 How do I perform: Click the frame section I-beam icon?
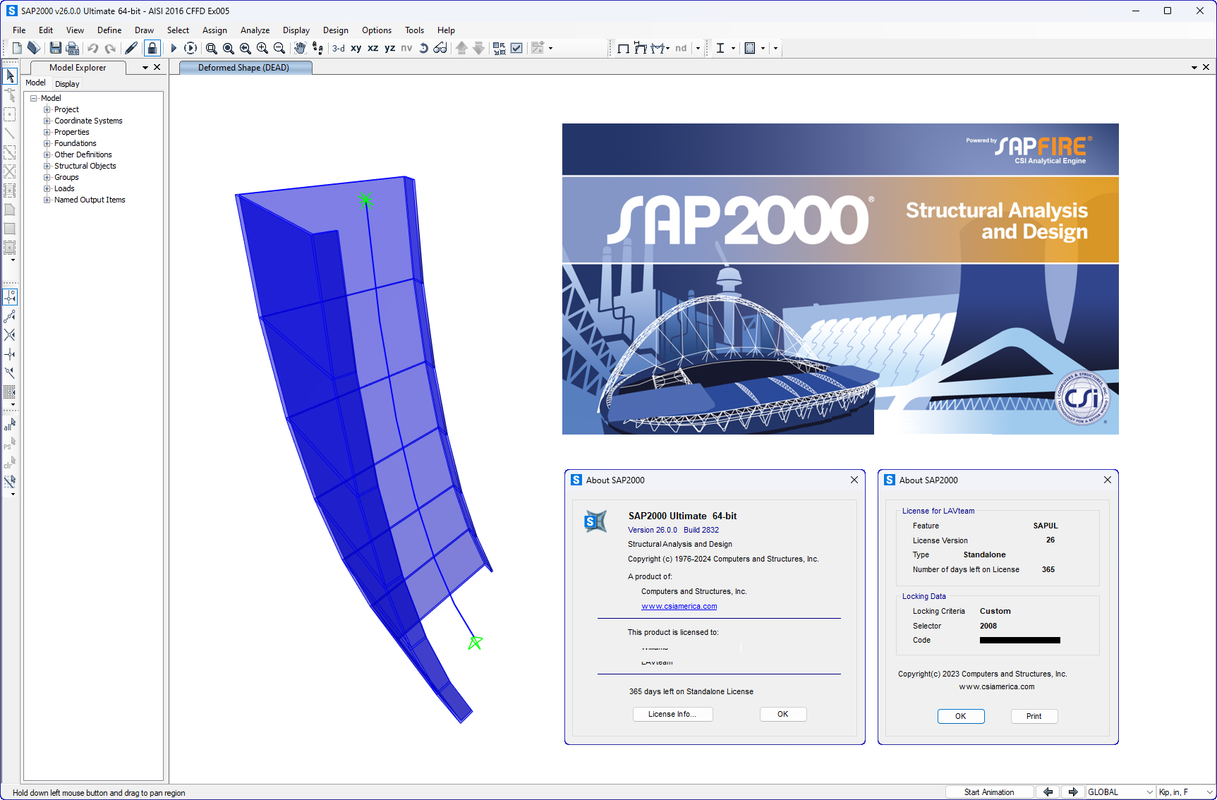(x=720, y=48)
